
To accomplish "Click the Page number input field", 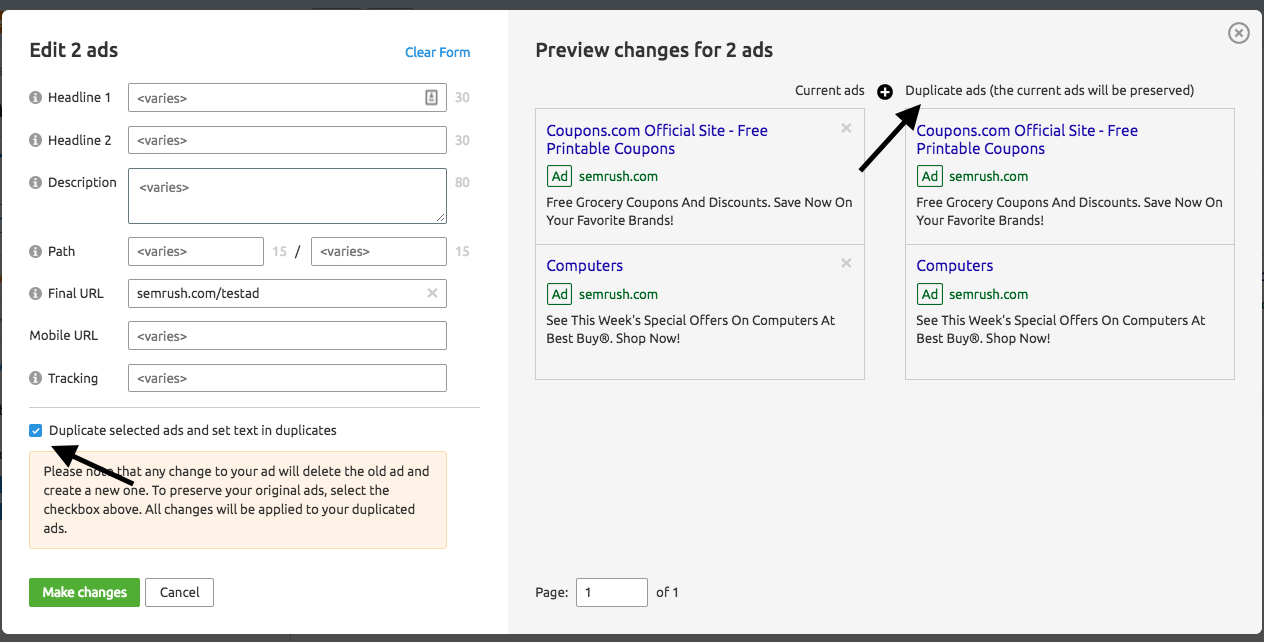I will point(611,592).
